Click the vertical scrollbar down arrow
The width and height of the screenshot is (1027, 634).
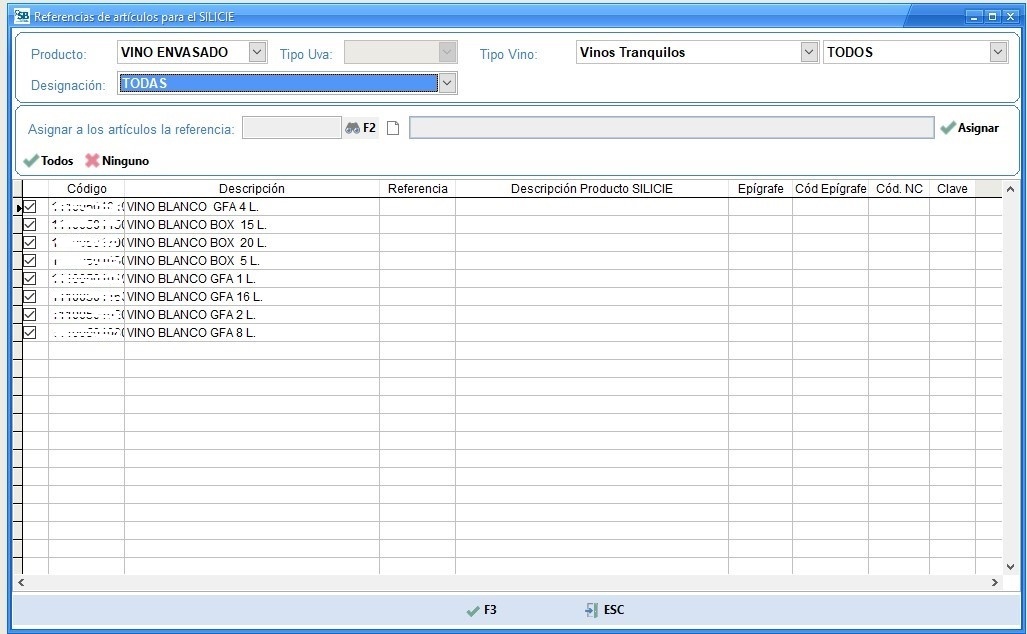click(1010, 567)
